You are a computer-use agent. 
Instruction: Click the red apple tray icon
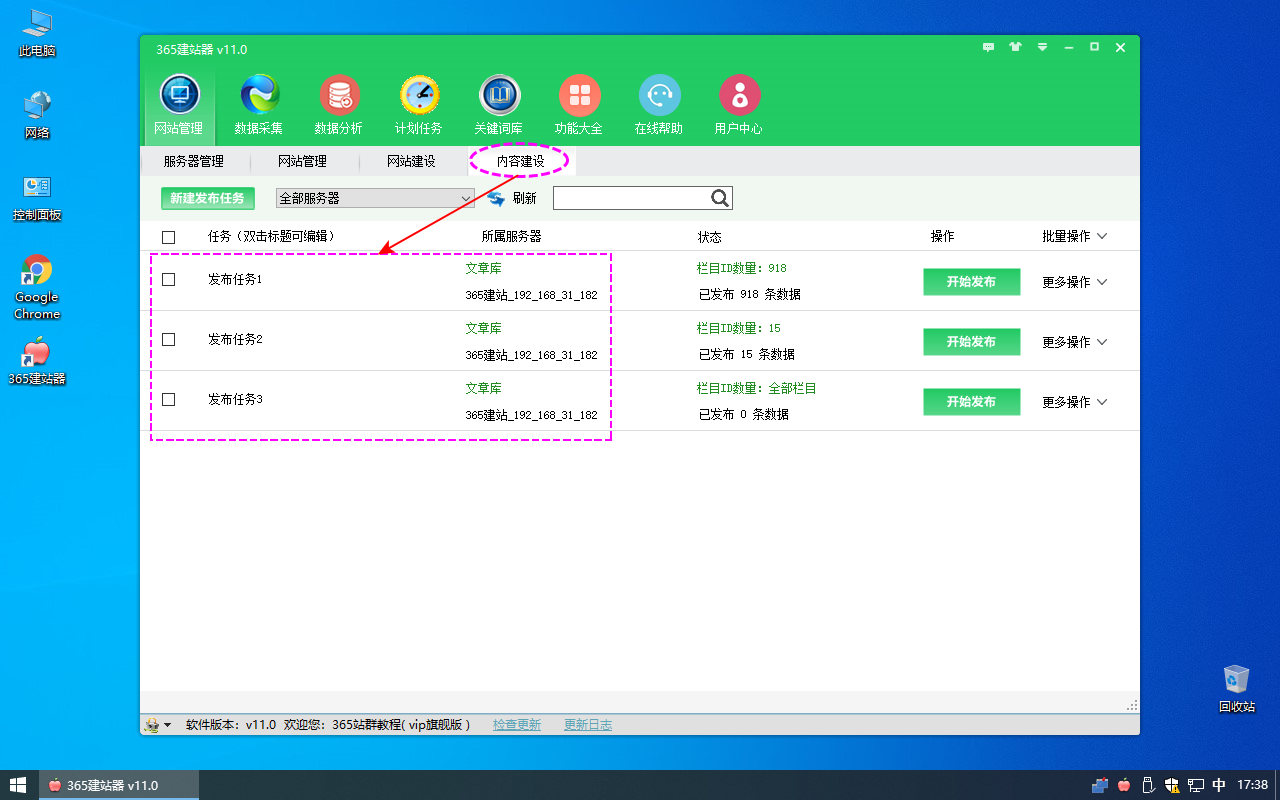(x=1124, y=785)
